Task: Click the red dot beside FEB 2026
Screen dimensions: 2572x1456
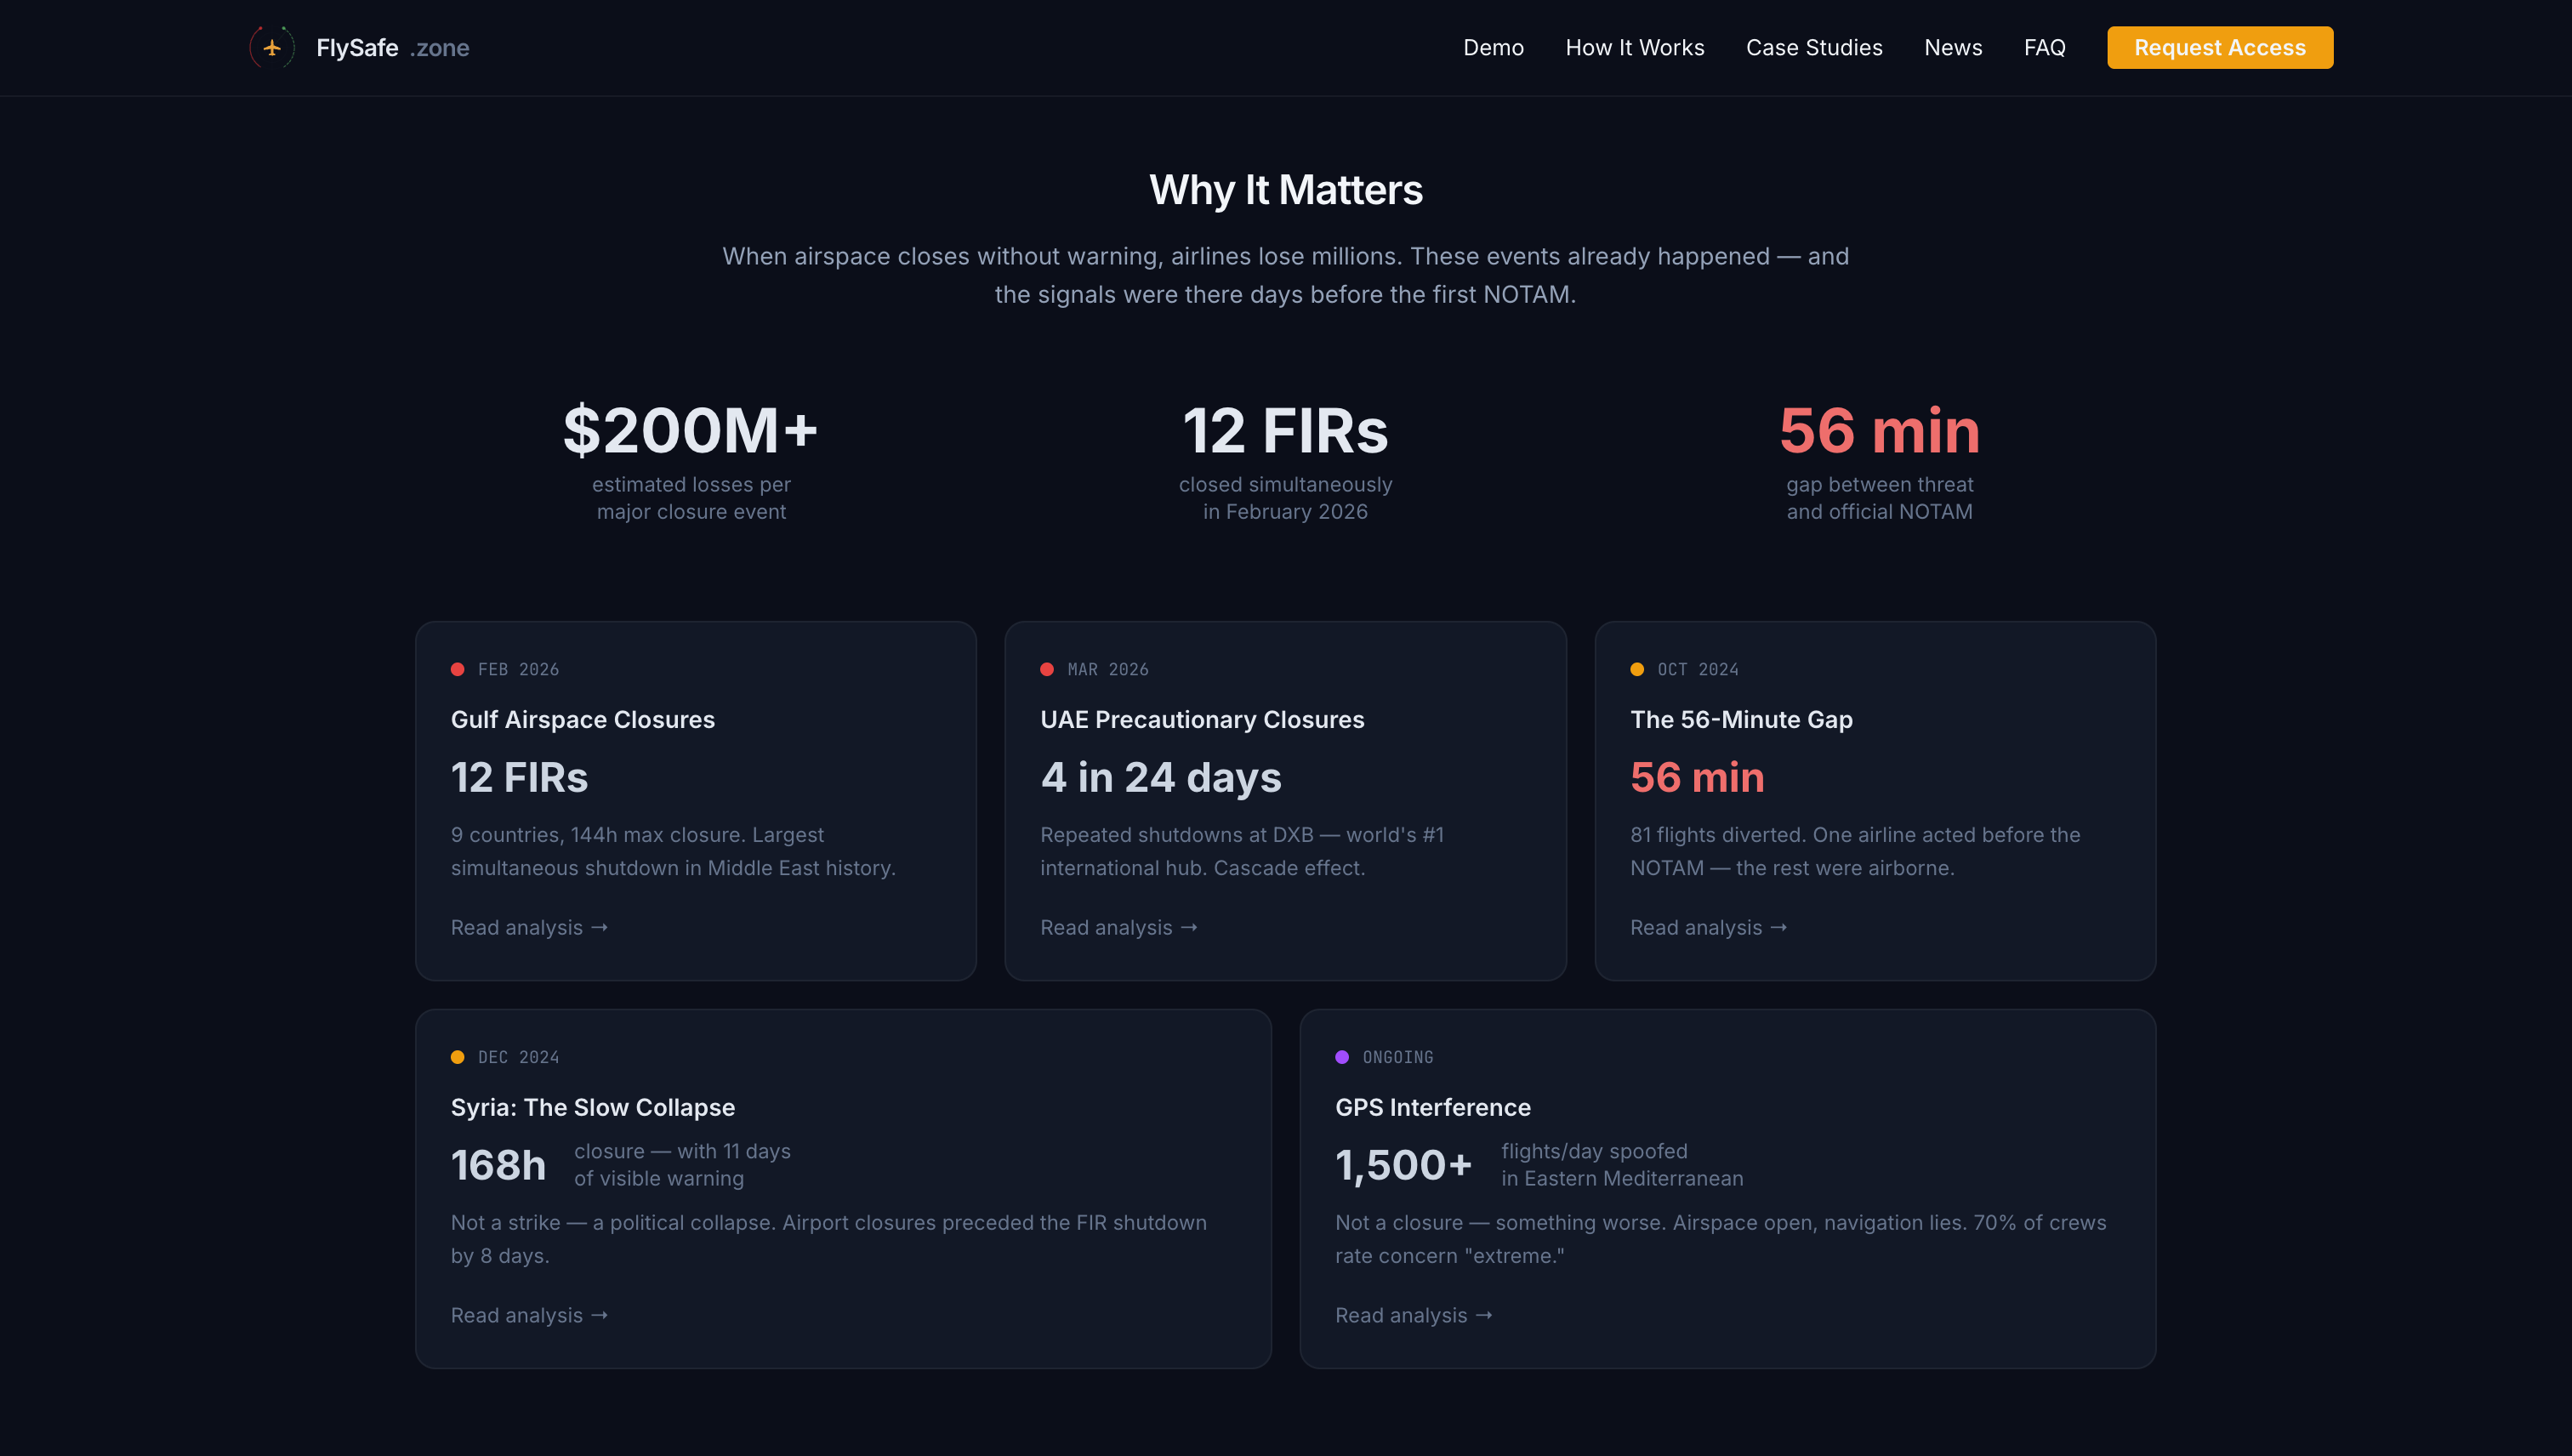Action: (x=457, y=669)
